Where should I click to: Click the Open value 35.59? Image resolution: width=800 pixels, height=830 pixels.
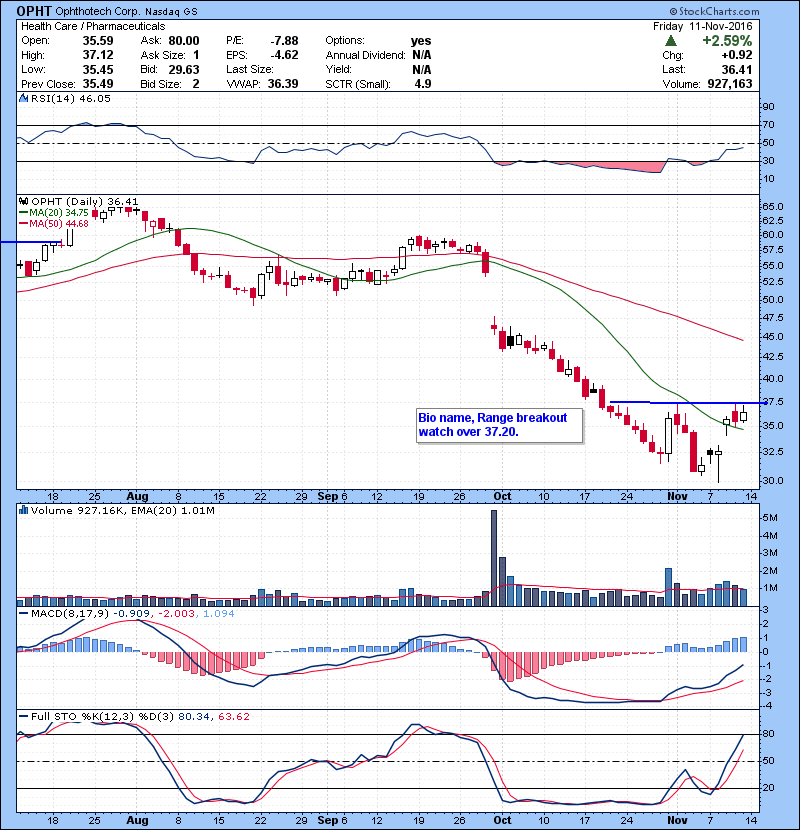coord(98,41)
